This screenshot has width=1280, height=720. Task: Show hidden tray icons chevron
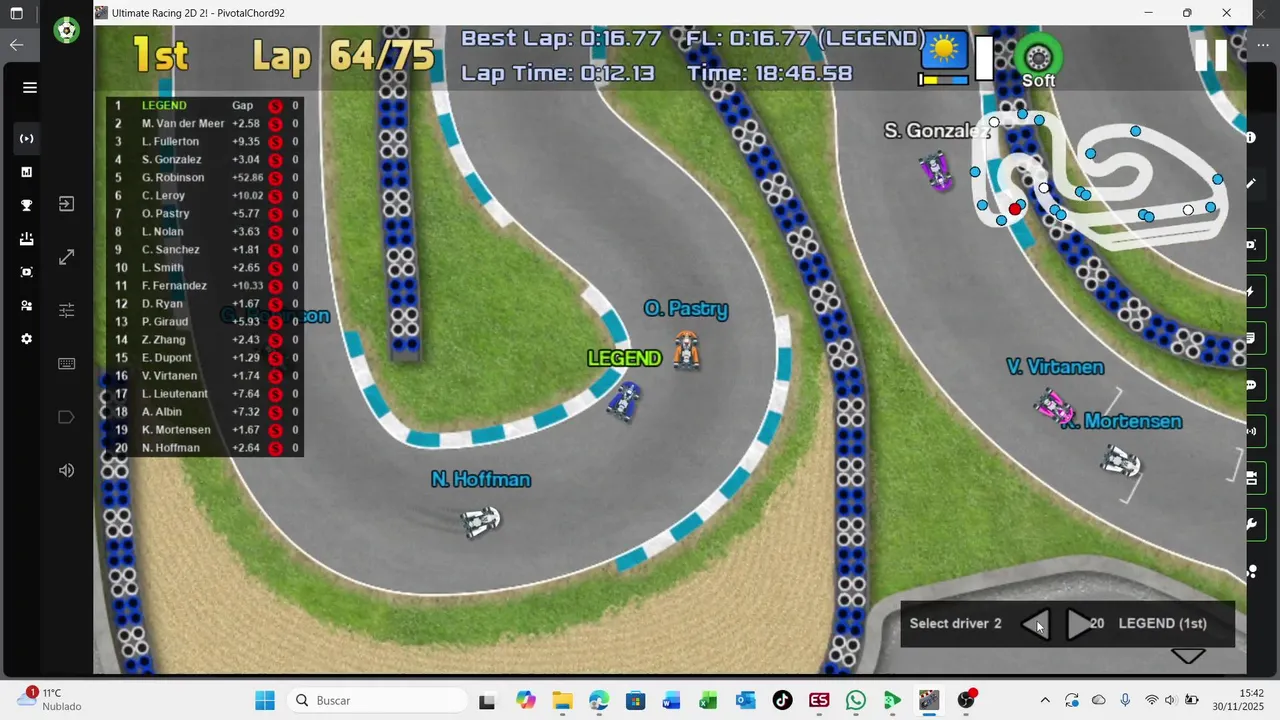(1045, 700)
